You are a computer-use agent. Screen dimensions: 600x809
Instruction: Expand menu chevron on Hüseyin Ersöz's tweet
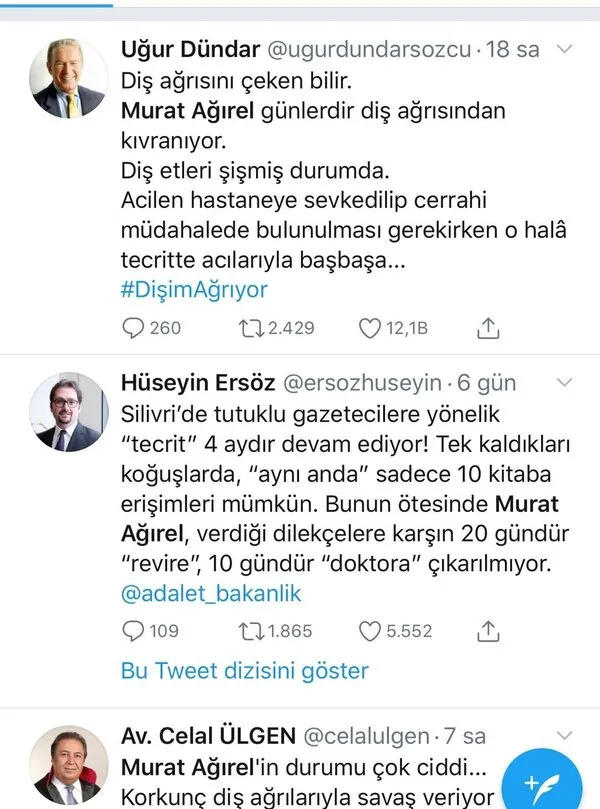565,383
